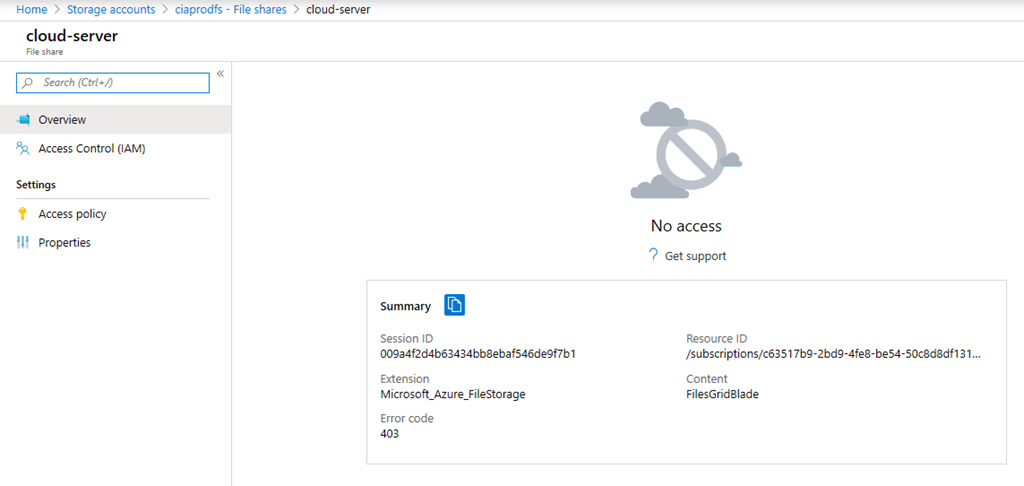Click the Session ID value text

click(x=477, y=354)
